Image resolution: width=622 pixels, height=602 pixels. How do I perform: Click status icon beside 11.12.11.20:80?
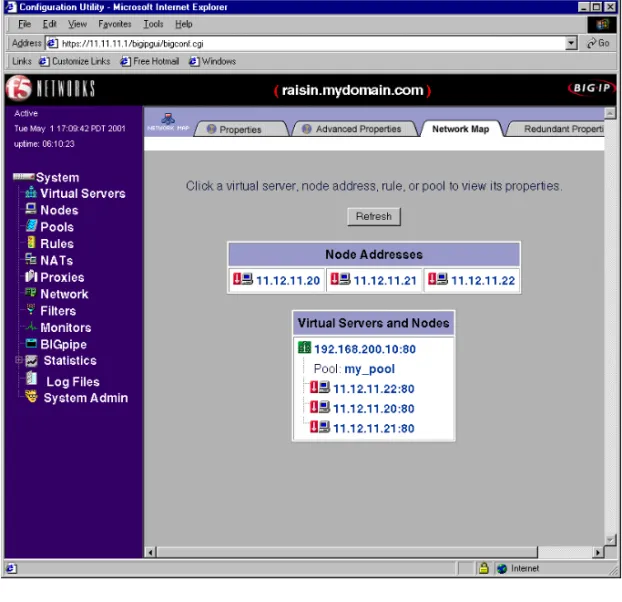coord(320,407)
